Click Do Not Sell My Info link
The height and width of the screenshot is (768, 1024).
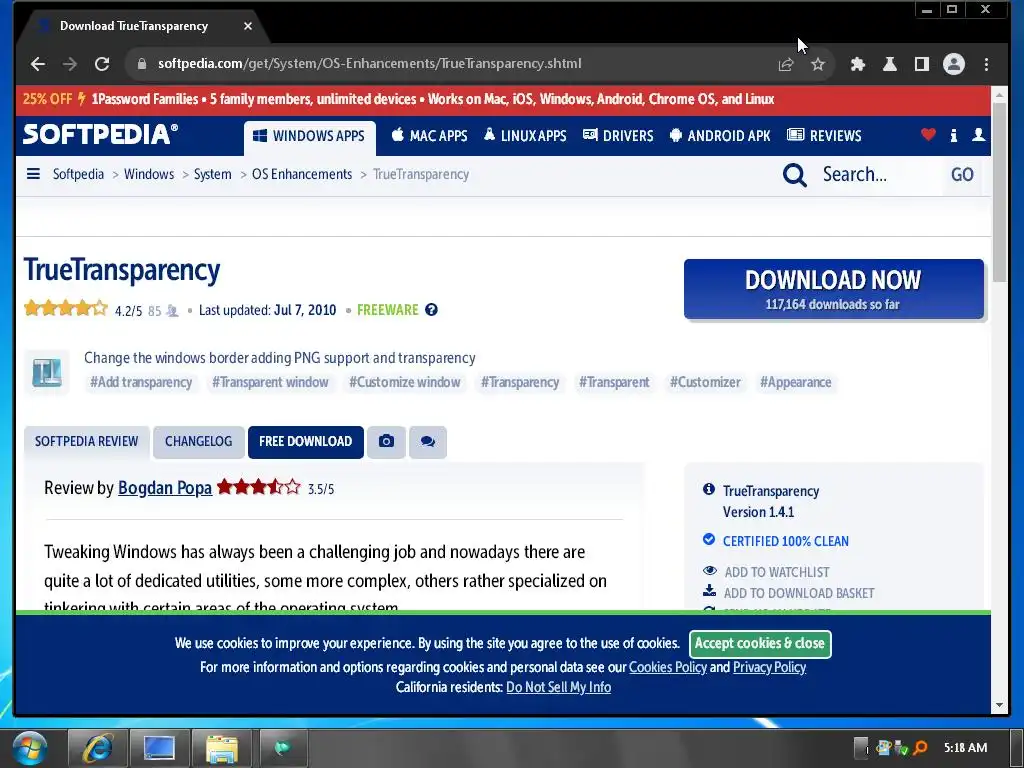click(x=558, y=688)
